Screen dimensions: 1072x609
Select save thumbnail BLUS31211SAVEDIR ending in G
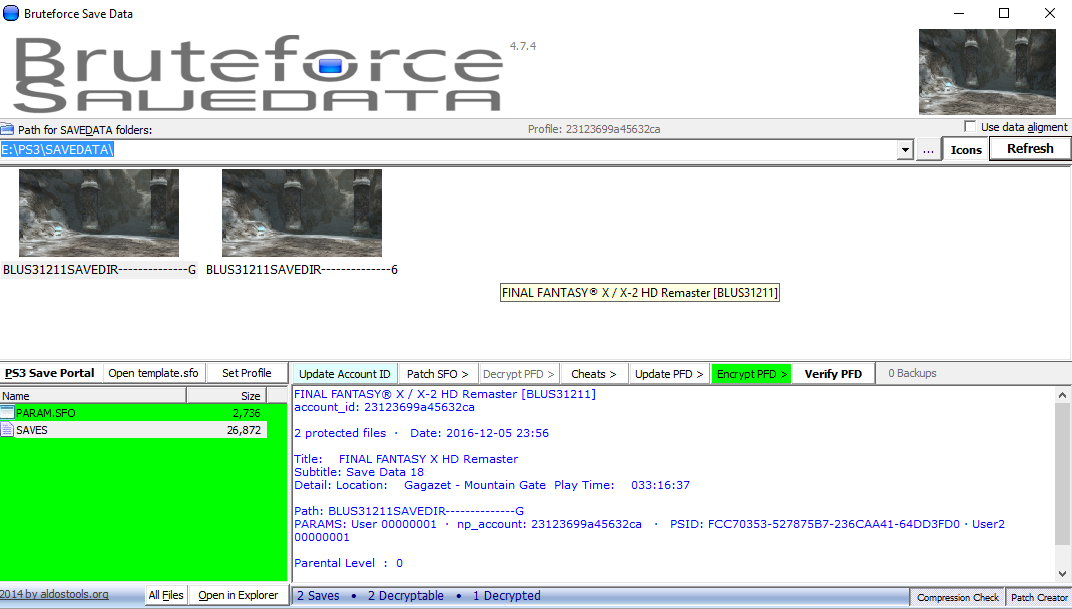tap(99, 213)
